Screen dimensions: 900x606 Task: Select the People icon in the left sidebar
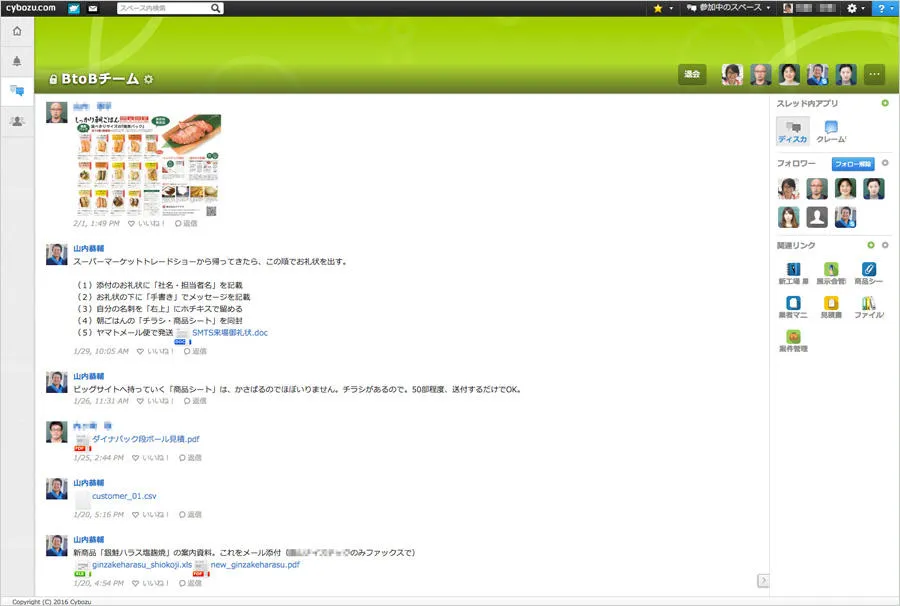pyautogui.click(x=17, y=121)
